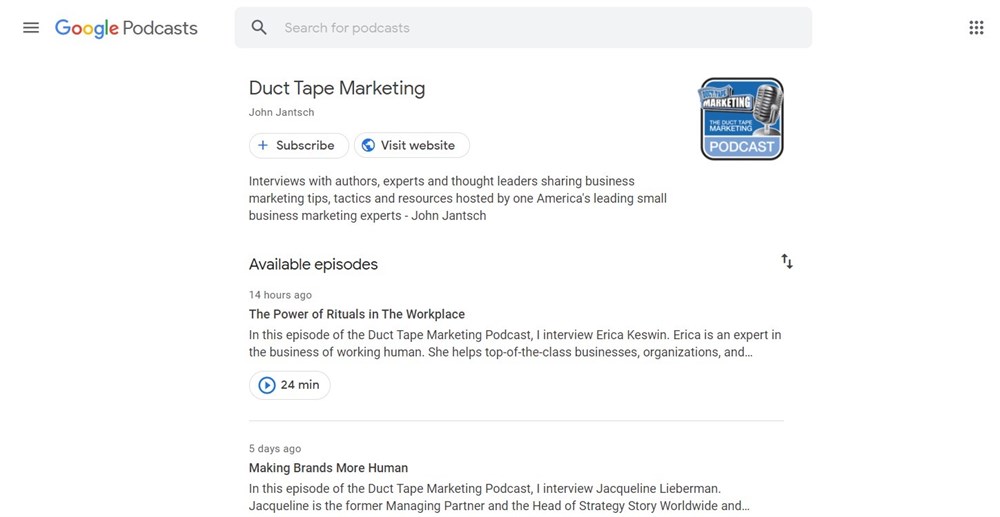Click the Jacqueline Lieberman episode description

[x=499, y=497]
